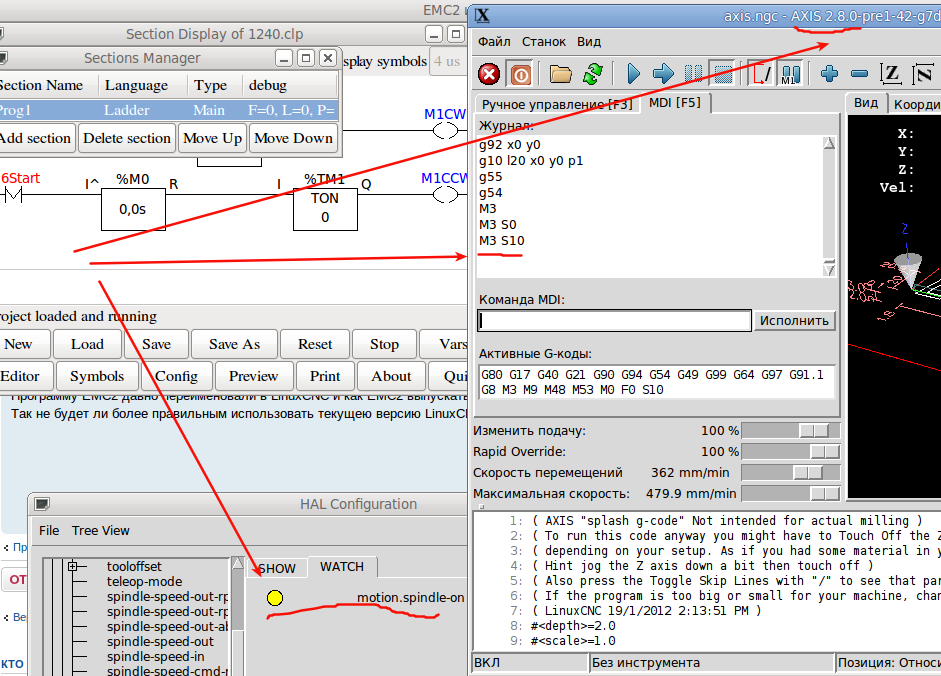The width and height of the screenshot is (941, 676).
Task: Click the Delete section button
Action: click(127, 138)
